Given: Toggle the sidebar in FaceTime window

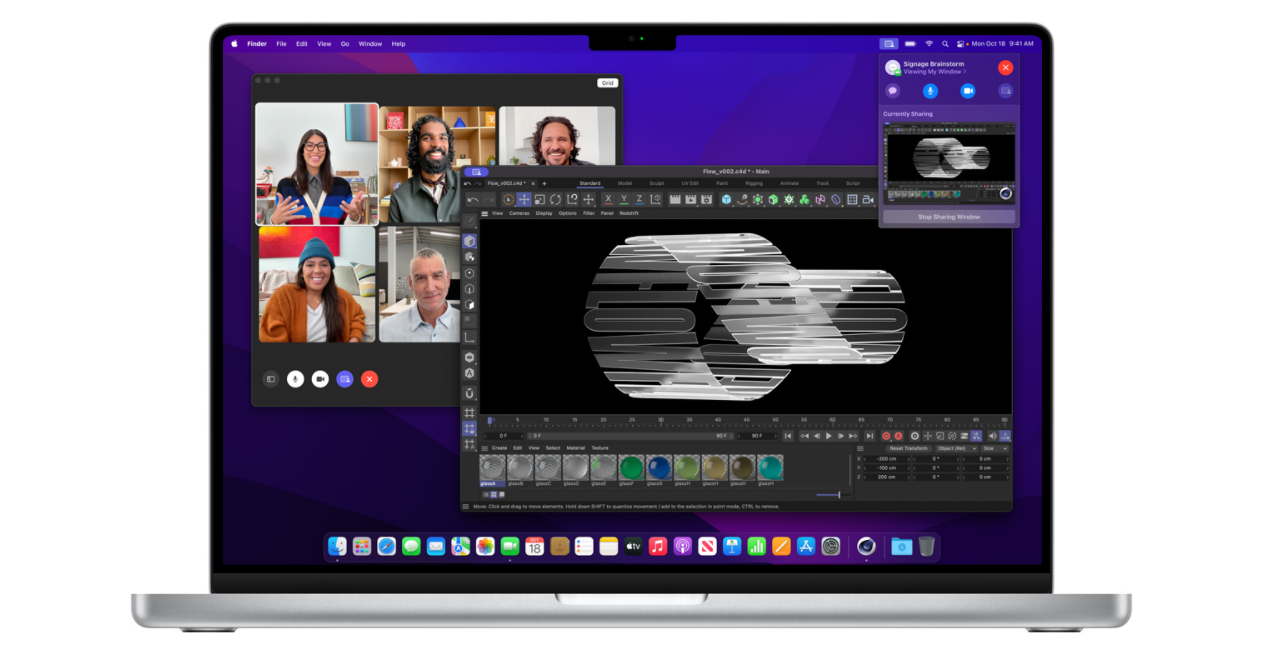Looking at the screenshot, I should pyautogui.click(x=270, y=379).
